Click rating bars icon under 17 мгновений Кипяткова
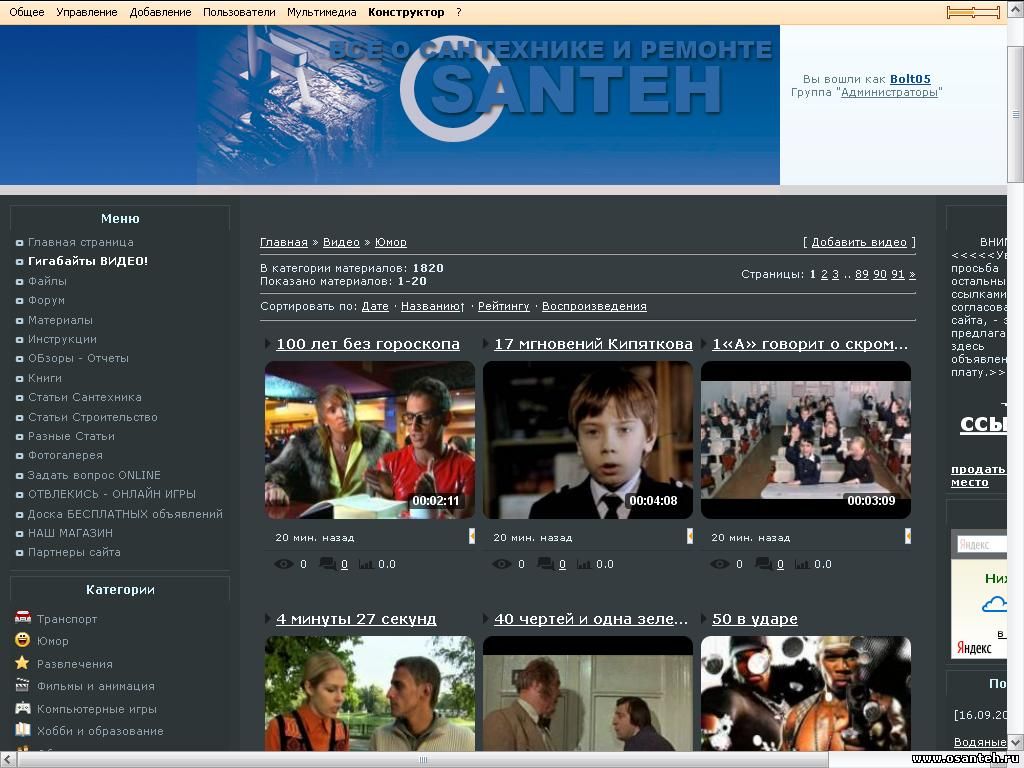1024x768 pixels. point(584,564)
